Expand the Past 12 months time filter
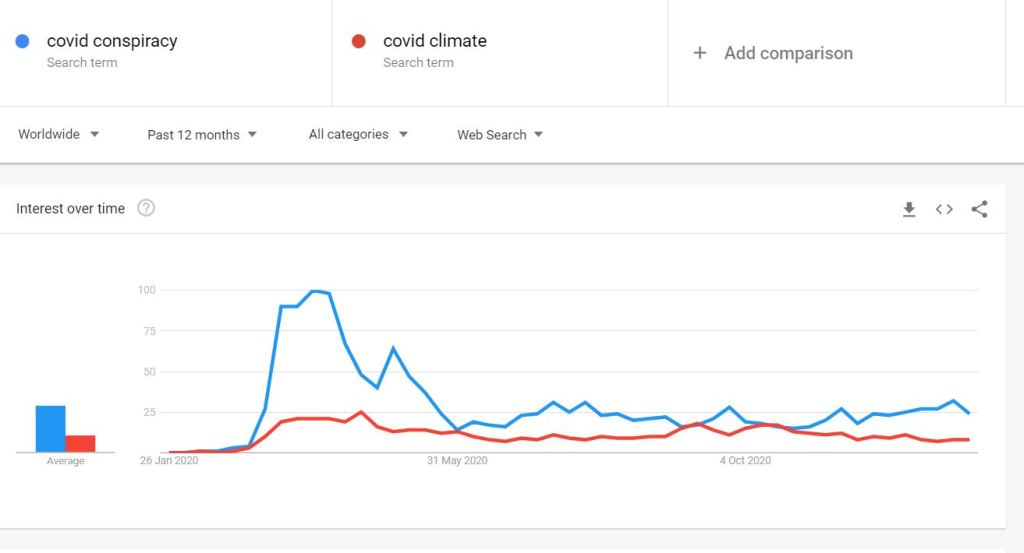The width and height of the screenshot is (1024, 553). click(x=202, y=134)
